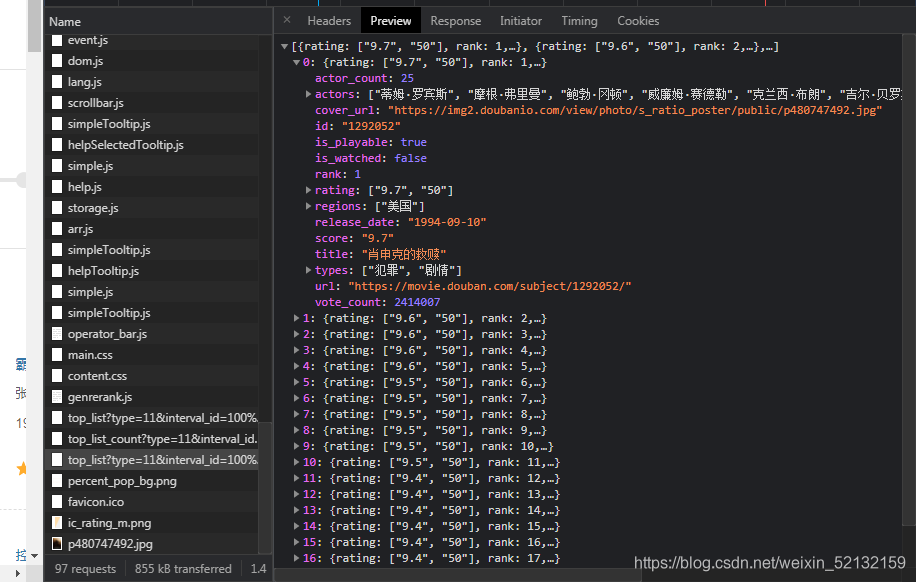Expand the actors array

tap(308, 94)
